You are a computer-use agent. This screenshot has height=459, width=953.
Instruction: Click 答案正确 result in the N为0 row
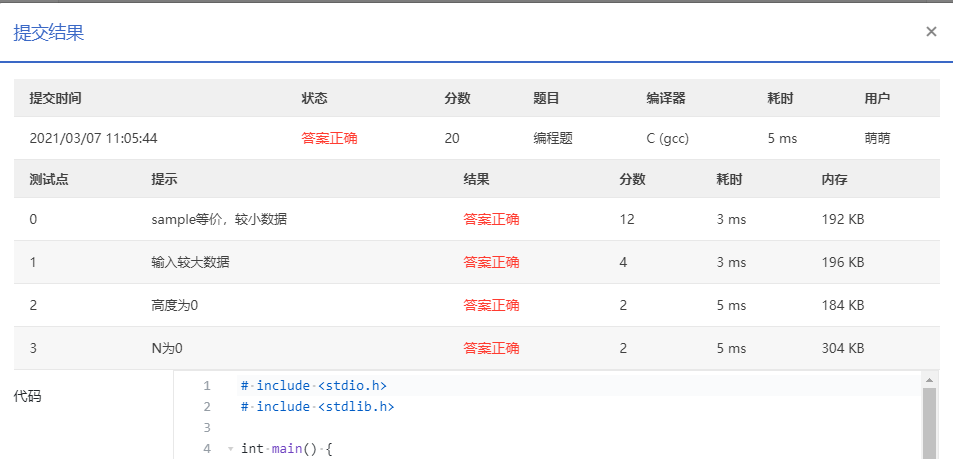coord(492,348)
